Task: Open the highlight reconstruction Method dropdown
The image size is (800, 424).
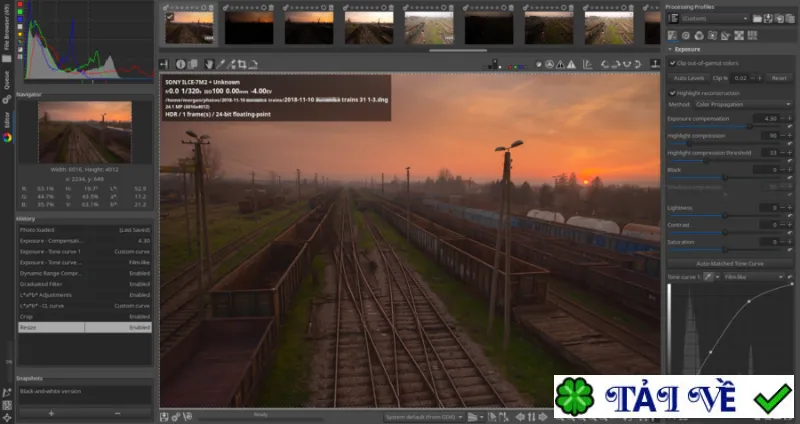Action: coord(743,105)
